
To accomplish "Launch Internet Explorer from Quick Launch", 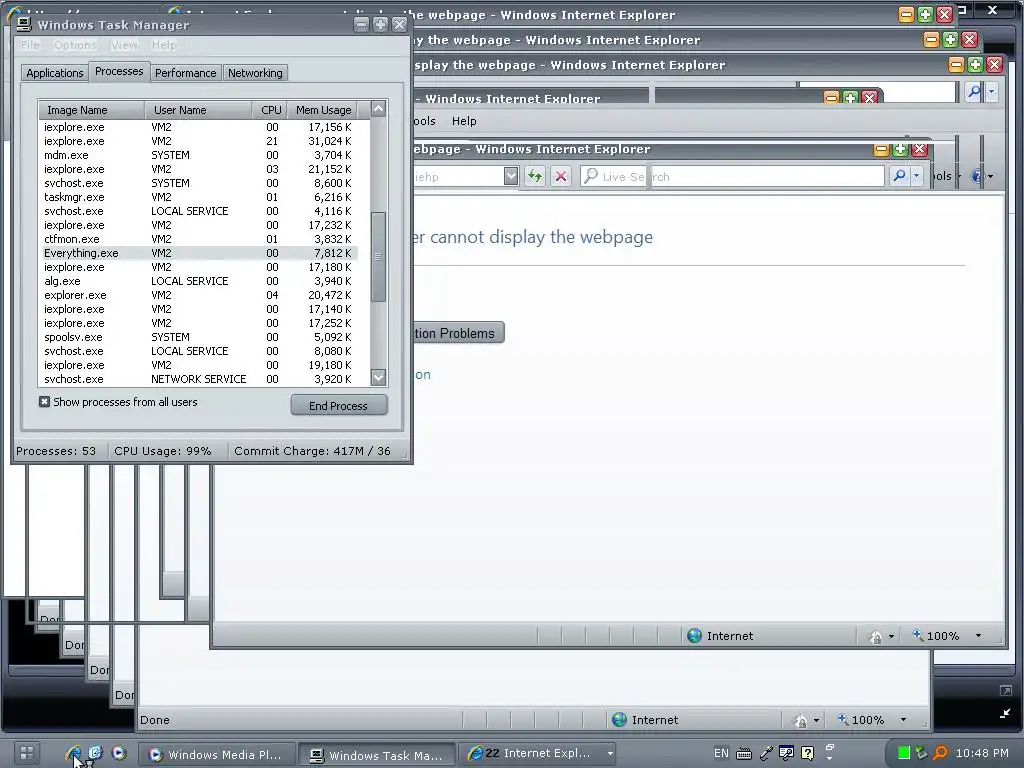I will tap(73, 753).
